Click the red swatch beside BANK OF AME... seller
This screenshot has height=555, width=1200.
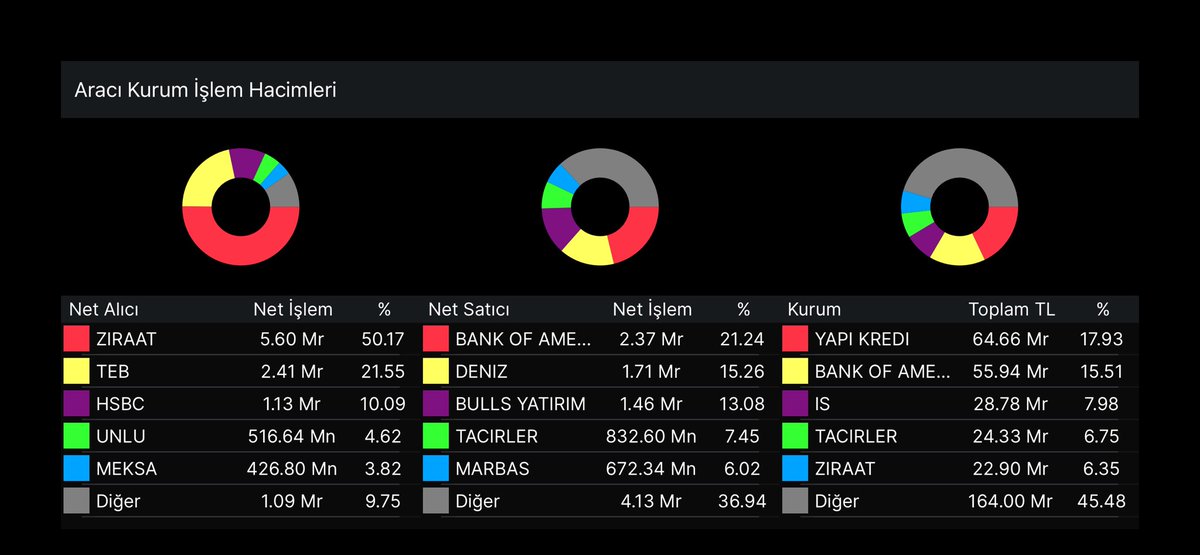click(x=436, y=339)
